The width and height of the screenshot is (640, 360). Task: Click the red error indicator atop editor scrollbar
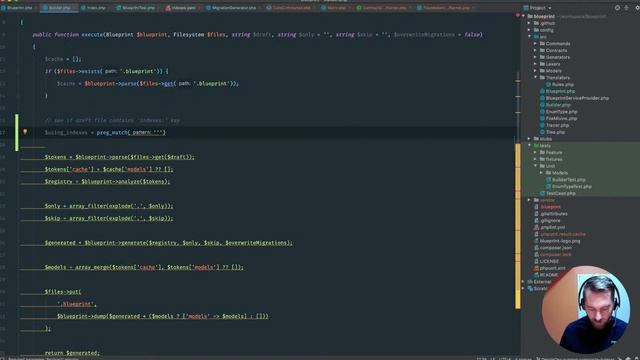pos(518,16)
